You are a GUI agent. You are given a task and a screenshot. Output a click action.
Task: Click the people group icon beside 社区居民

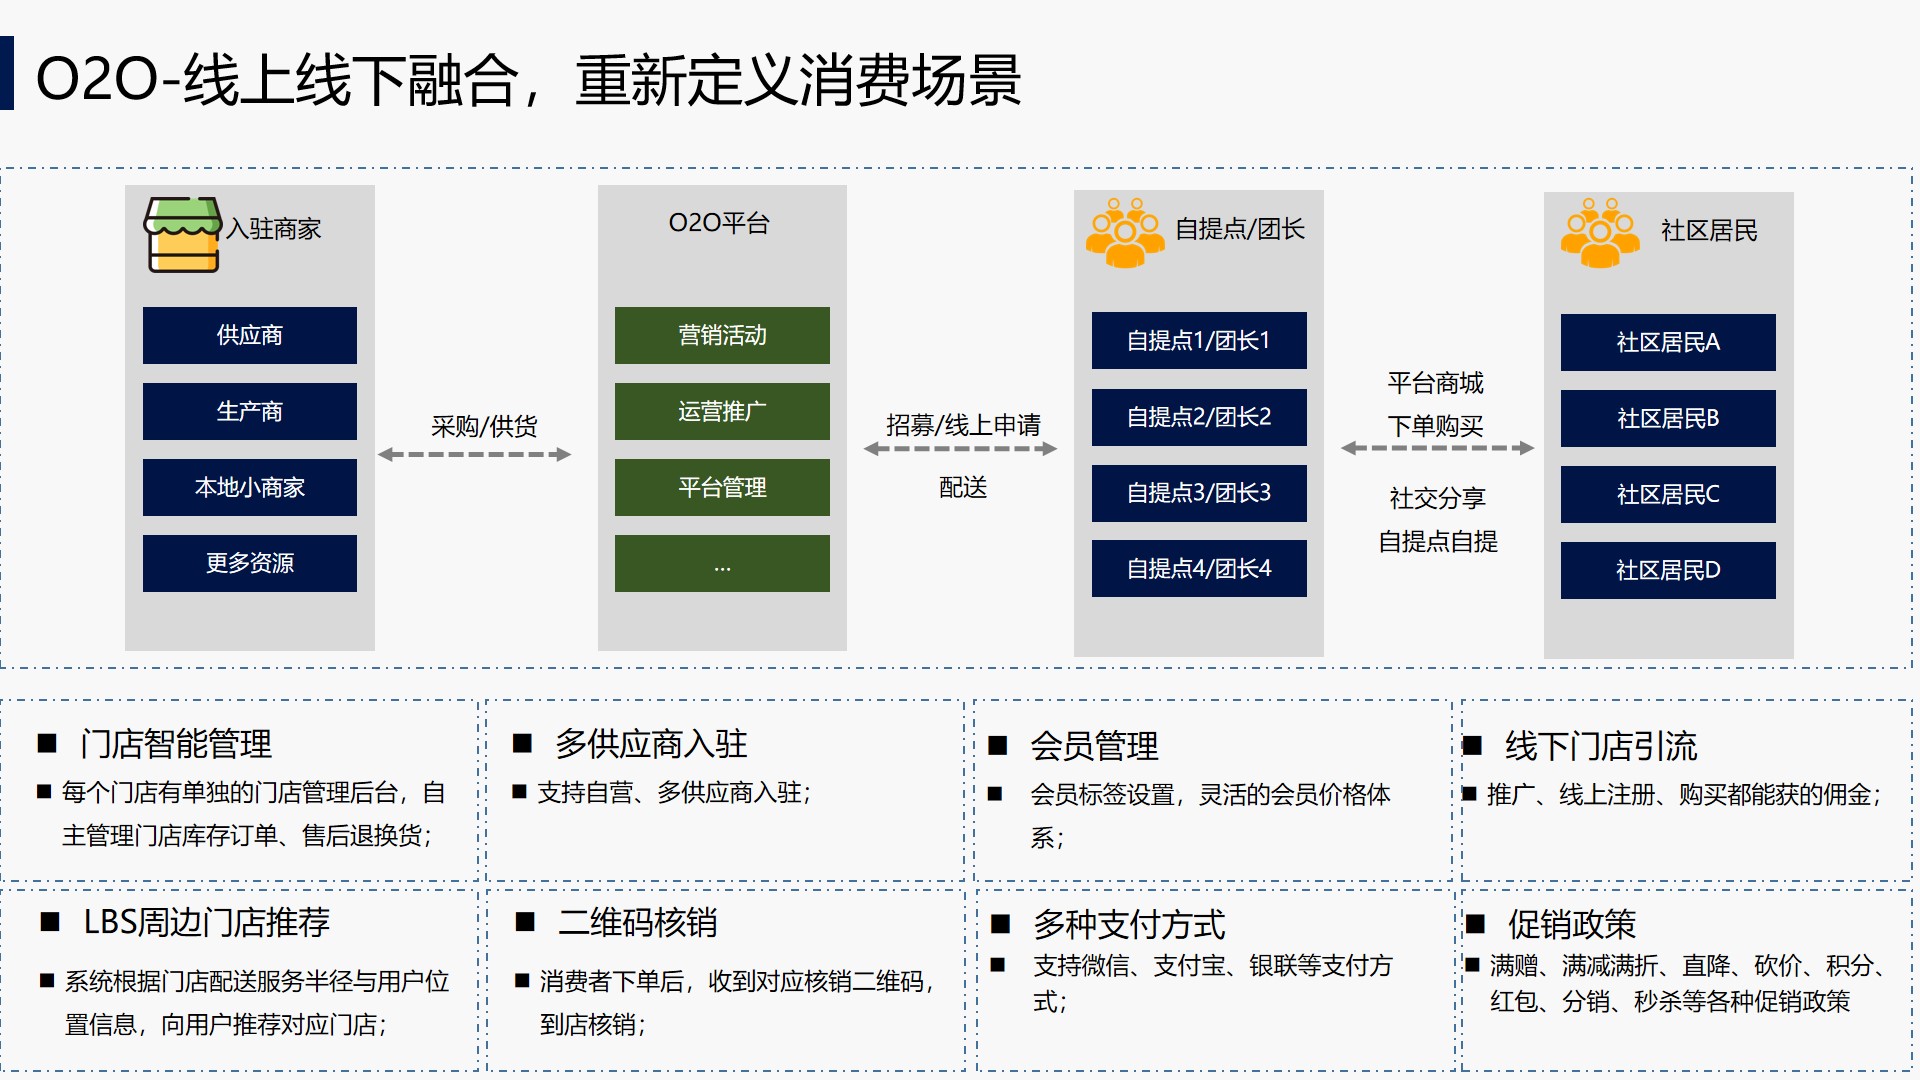[x=1599, y=233]
